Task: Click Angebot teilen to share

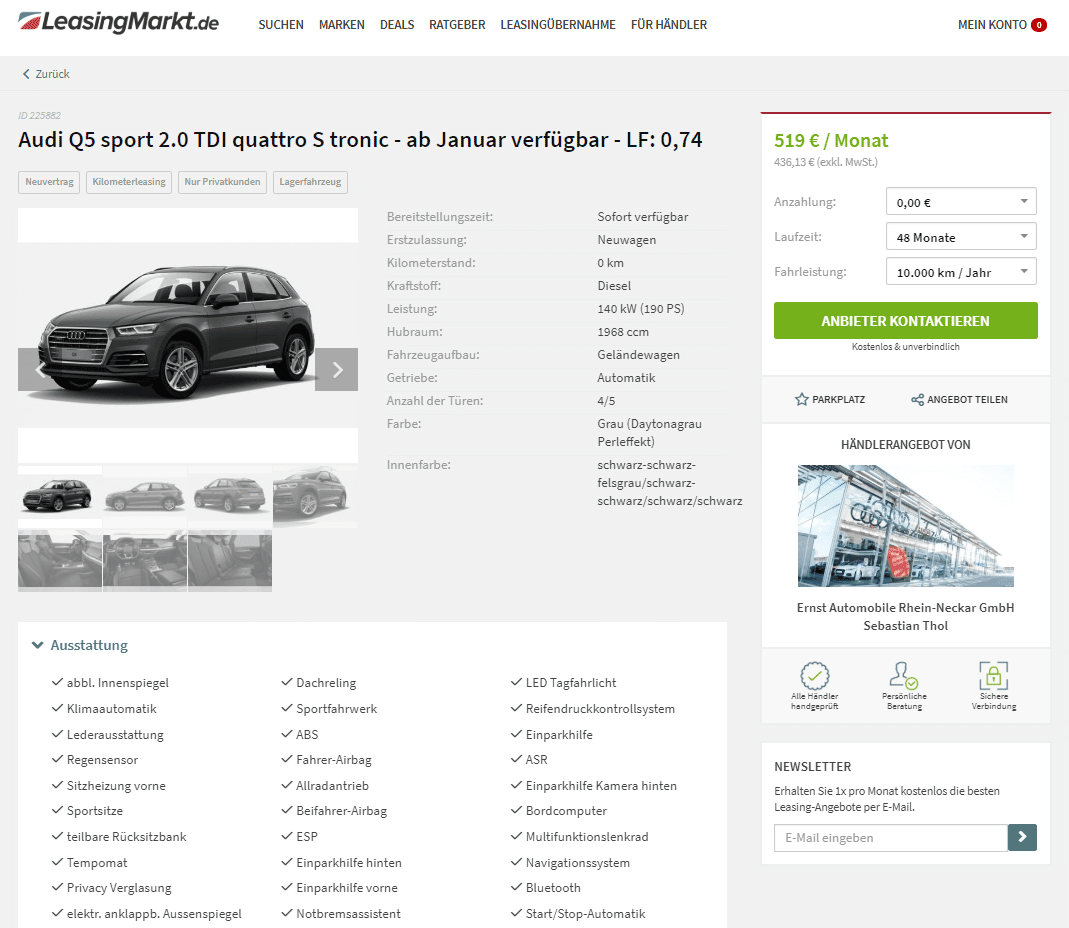Action: [959, 400]
